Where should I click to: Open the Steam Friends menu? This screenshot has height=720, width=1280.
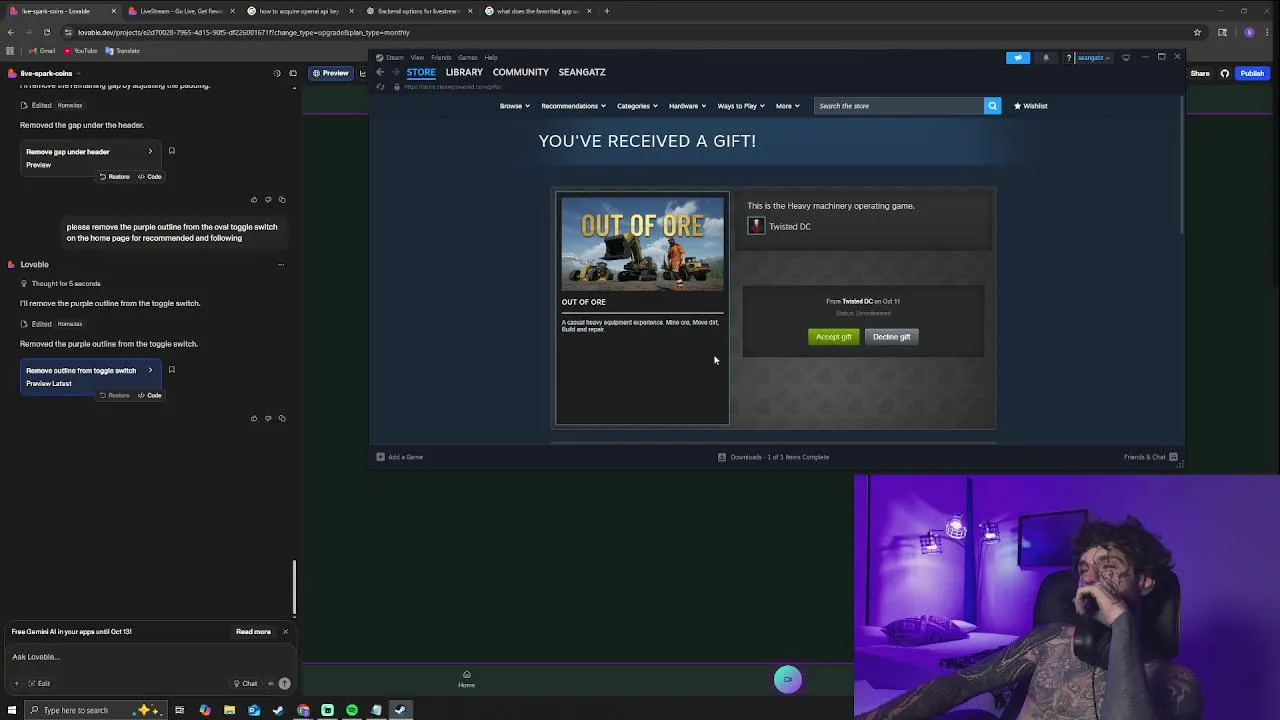tap(441, 57)
